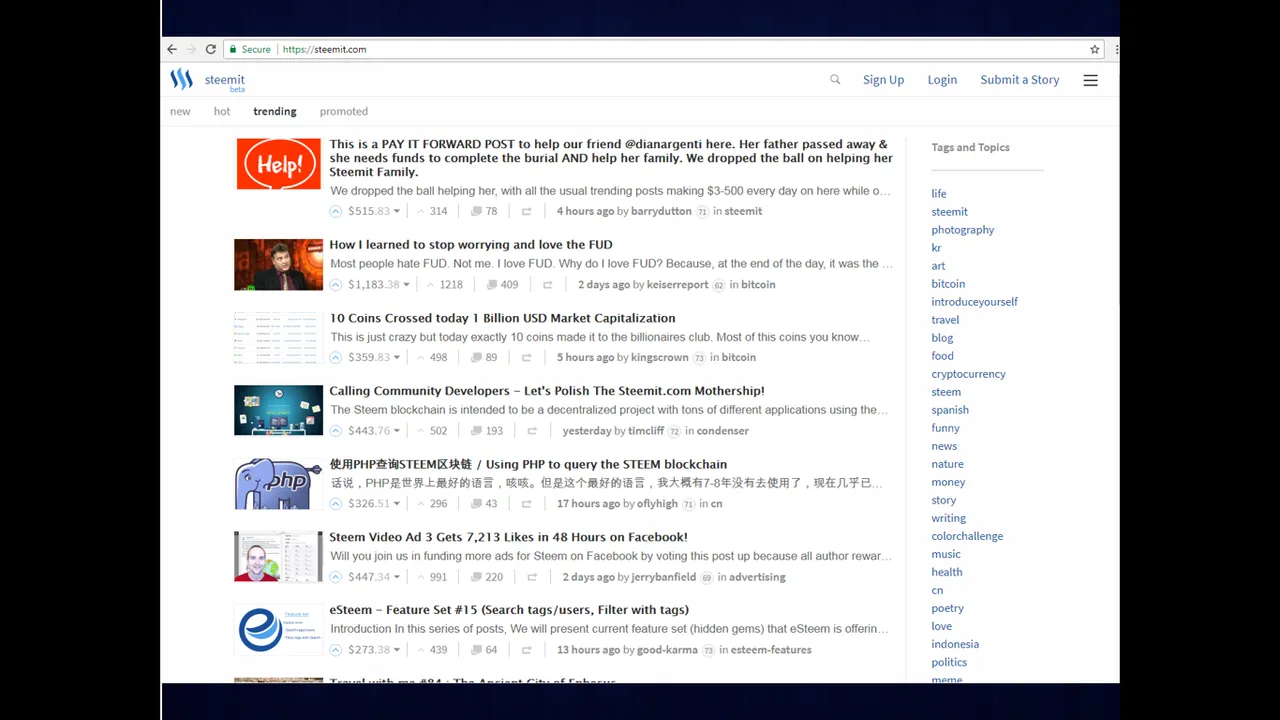This screenshot has height=720, width=1280.
Task: Open 'Steem Video Ad 3' post title
Action: point(509,537)
